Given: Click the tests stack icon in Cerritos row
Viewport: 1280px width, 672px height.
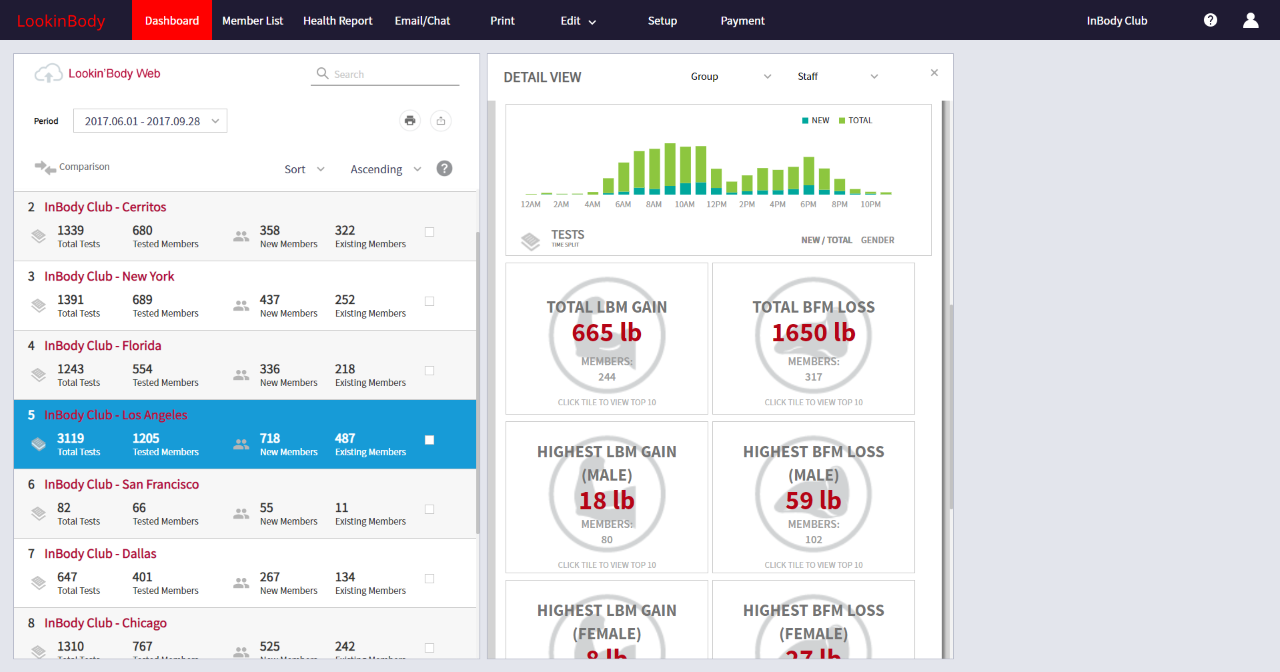Looking at the screenshot, I should [38, 236].
